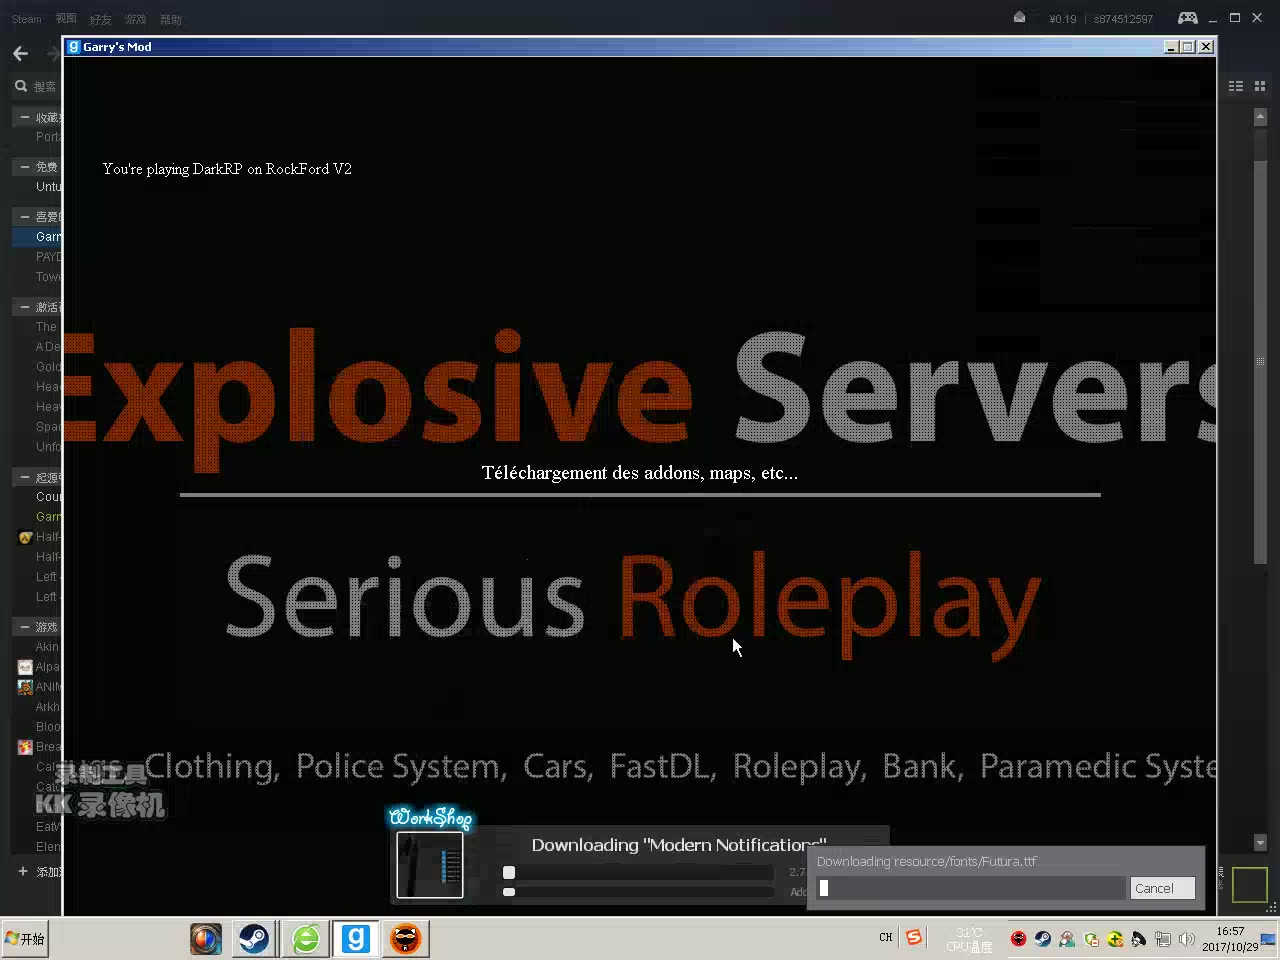The height and width of the screenshot is (960, 1280).
Task: Click the network connection tray icon
Action: 1162,939
